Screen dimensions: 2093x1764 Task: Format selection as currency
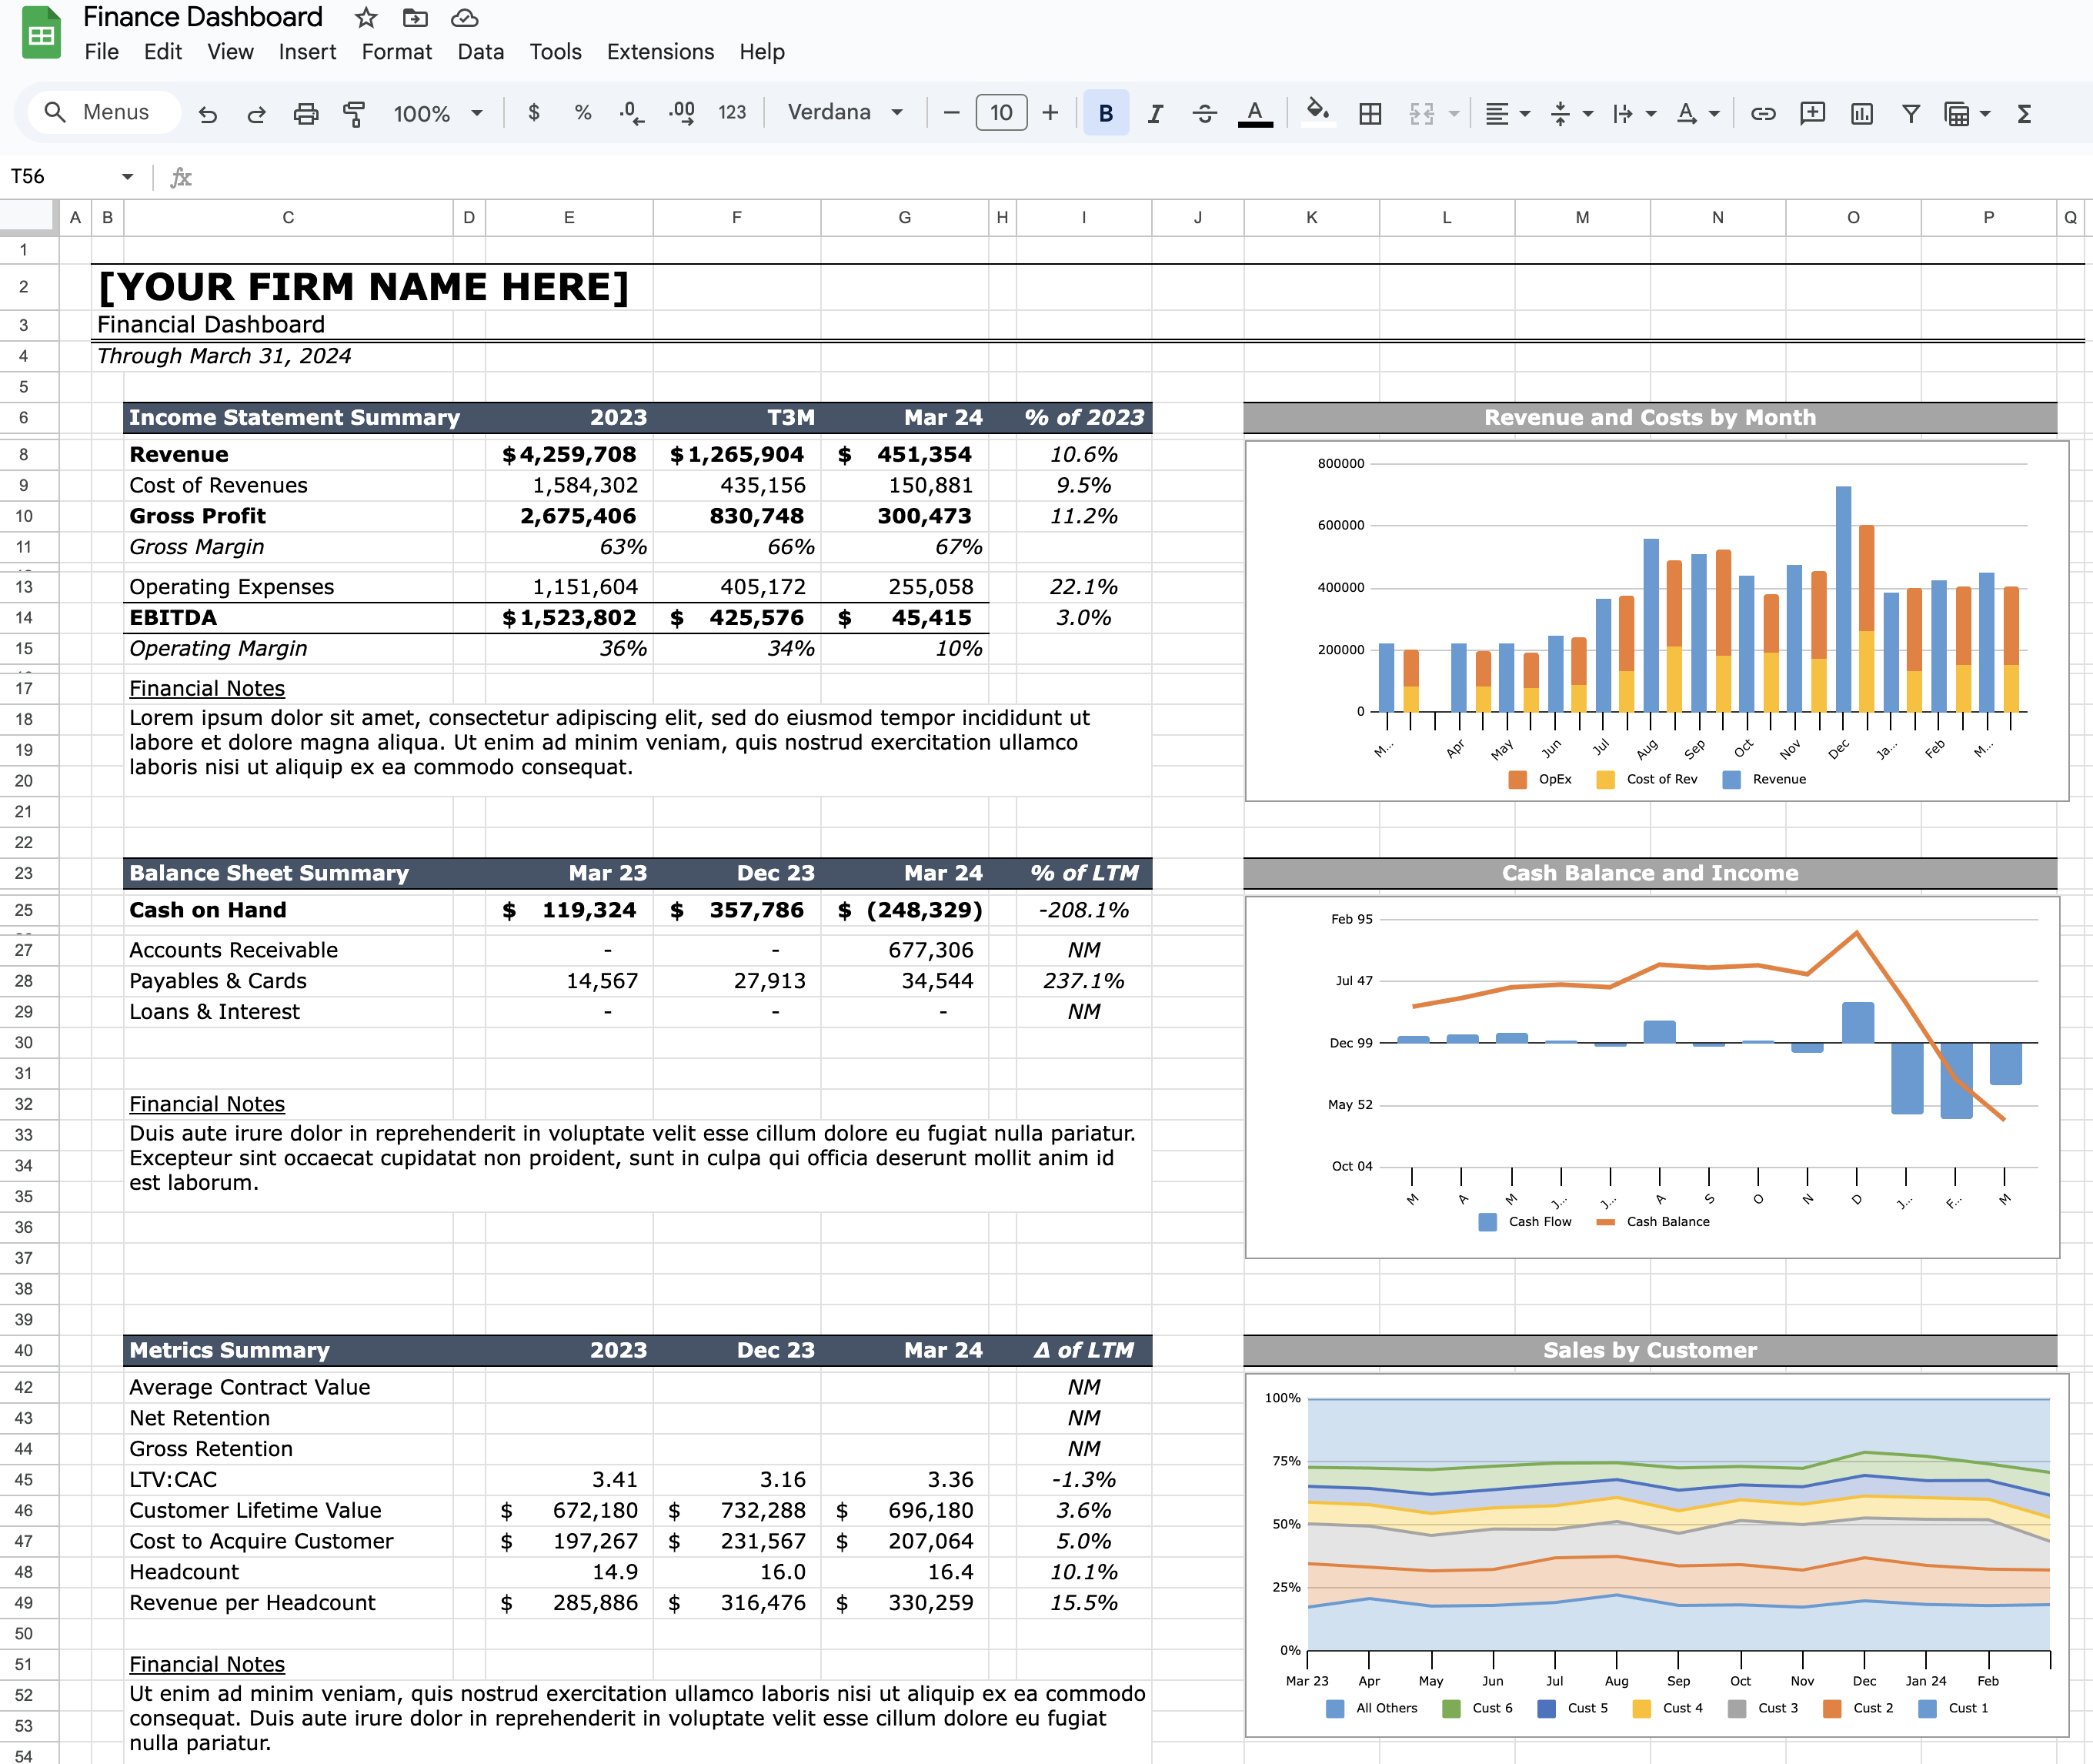point(534,113)
